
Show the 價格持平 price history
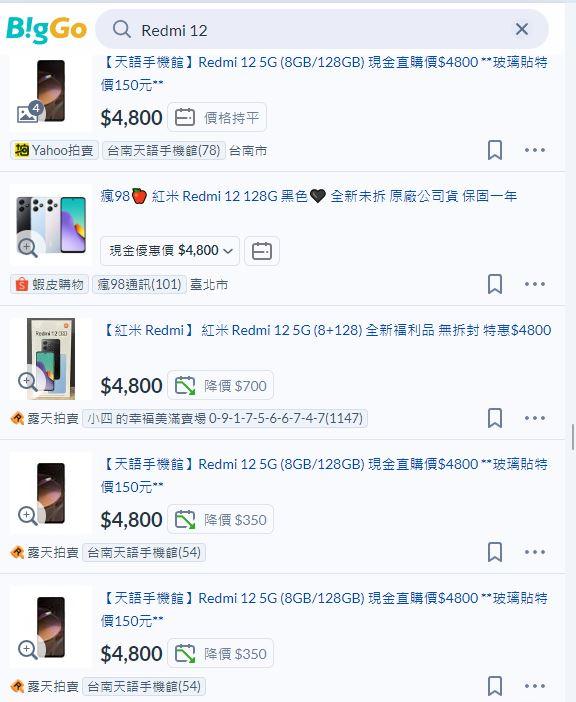217,117
